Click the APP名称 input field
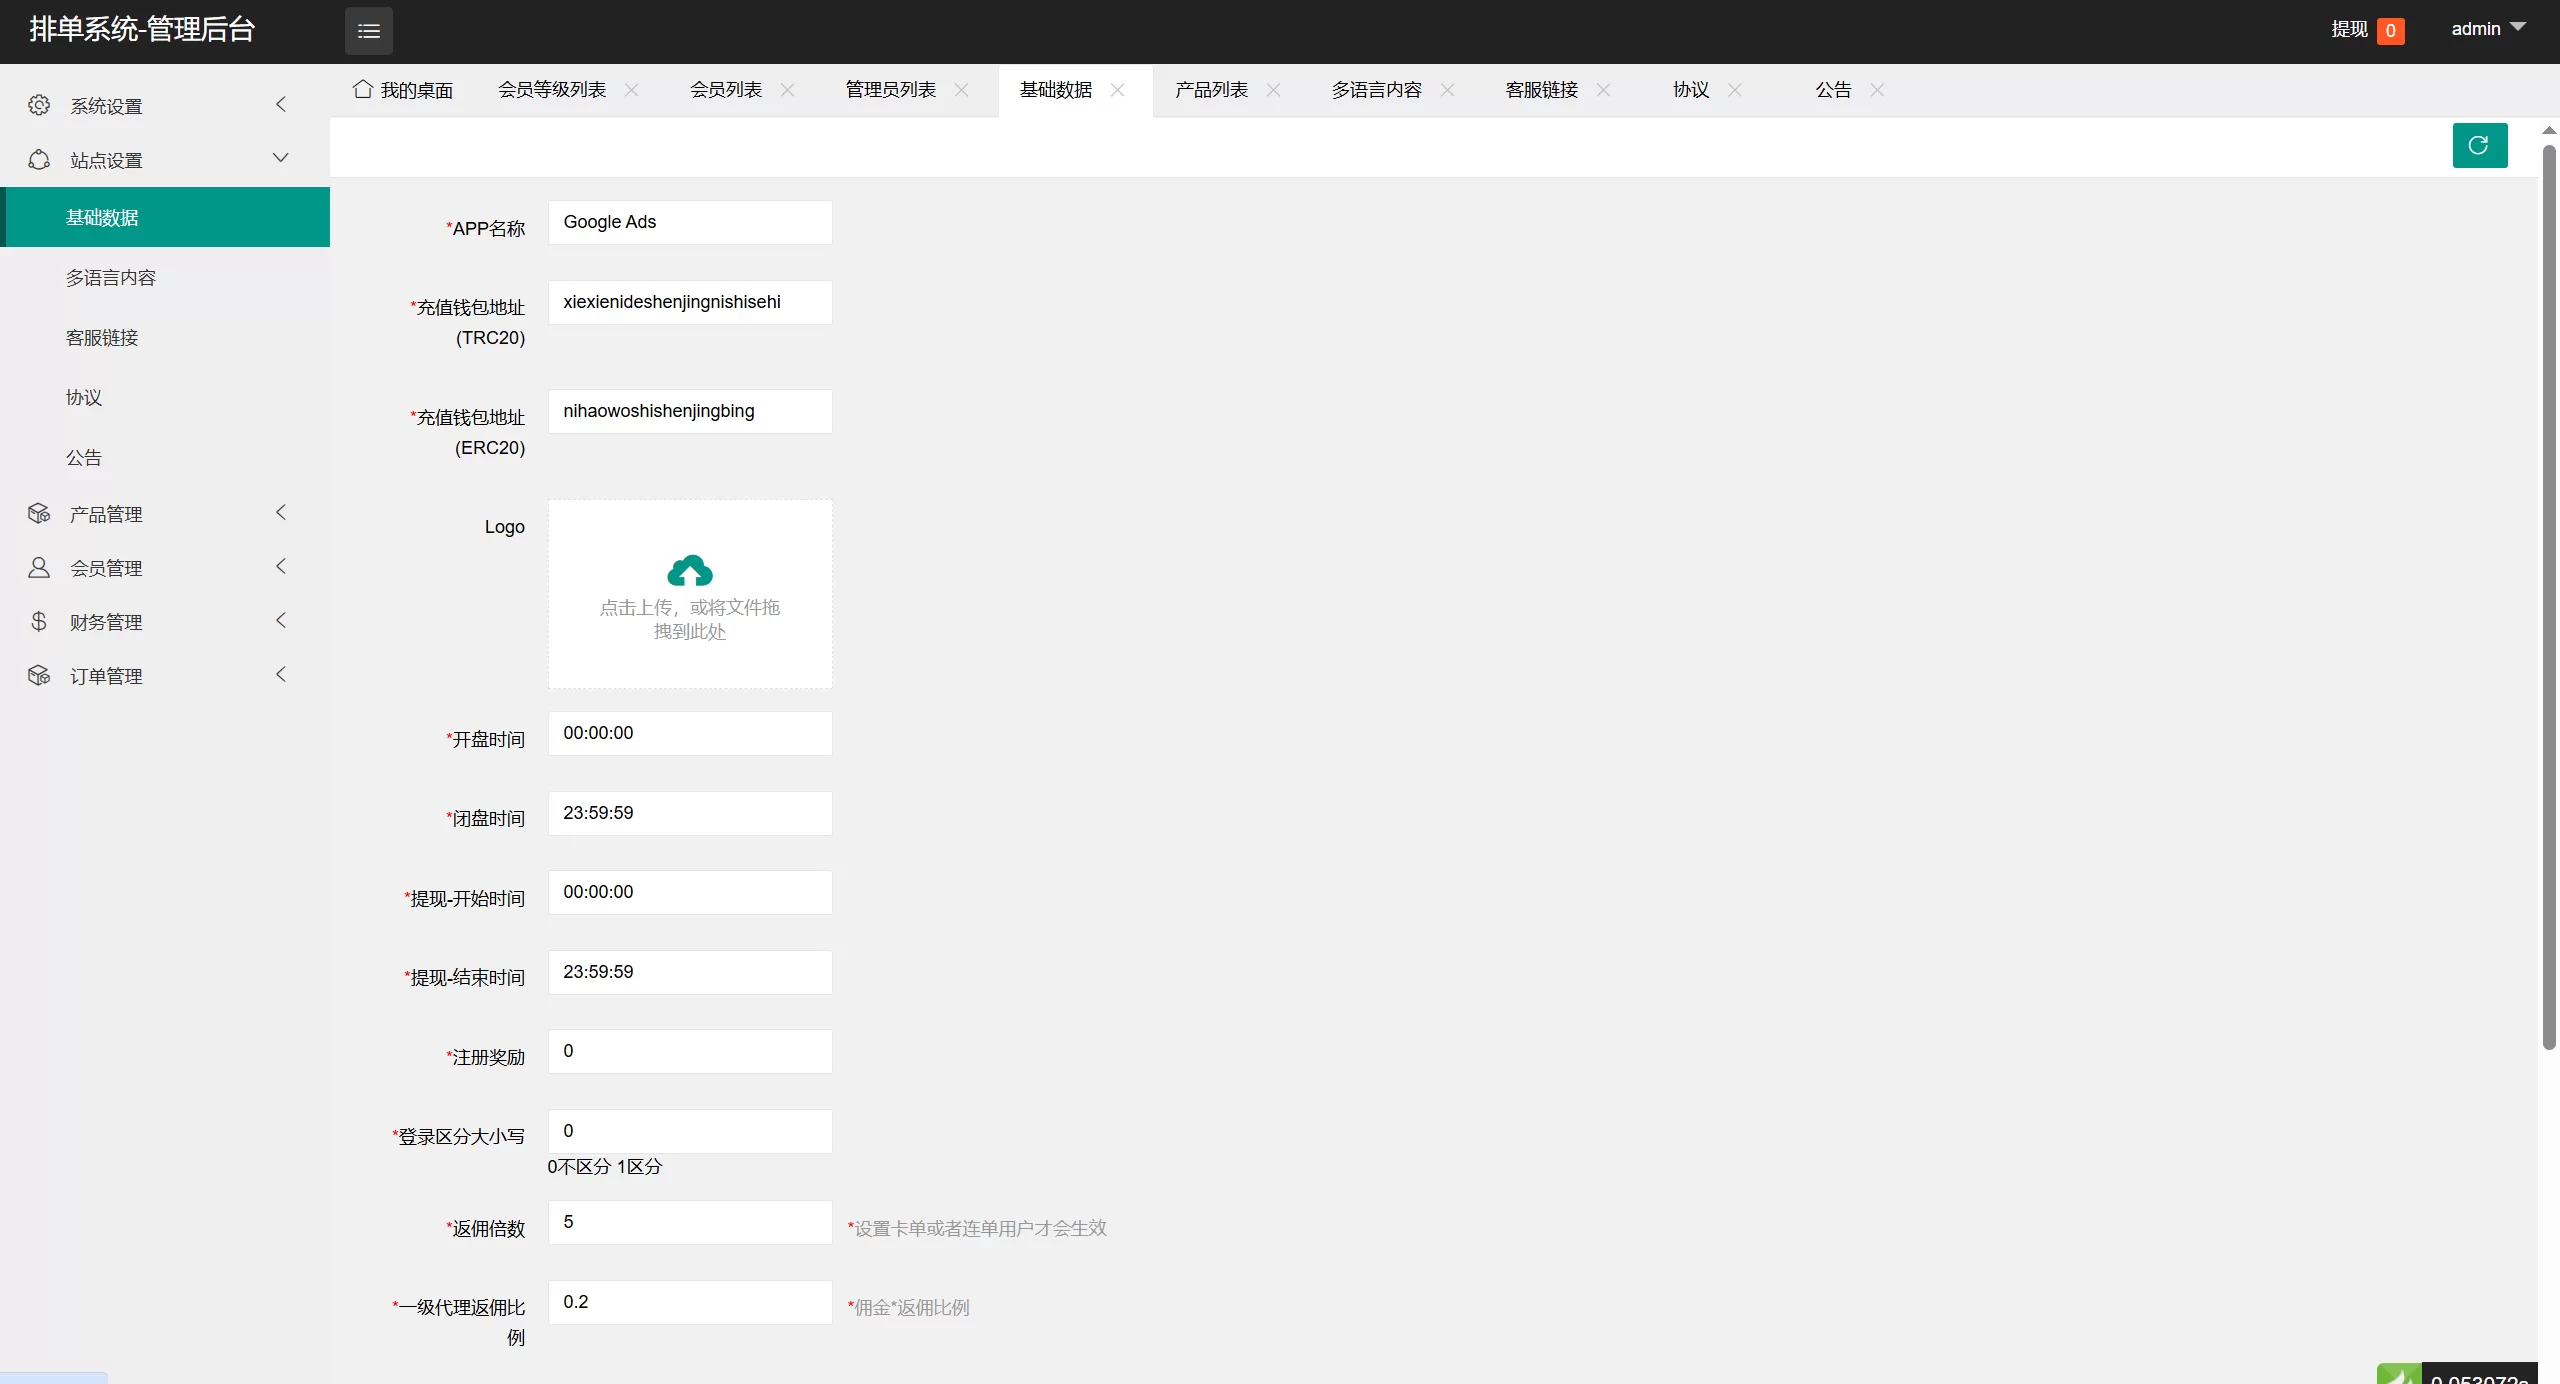The height and width of the screenshot is (1384, 2560). [x=689, y=222]
